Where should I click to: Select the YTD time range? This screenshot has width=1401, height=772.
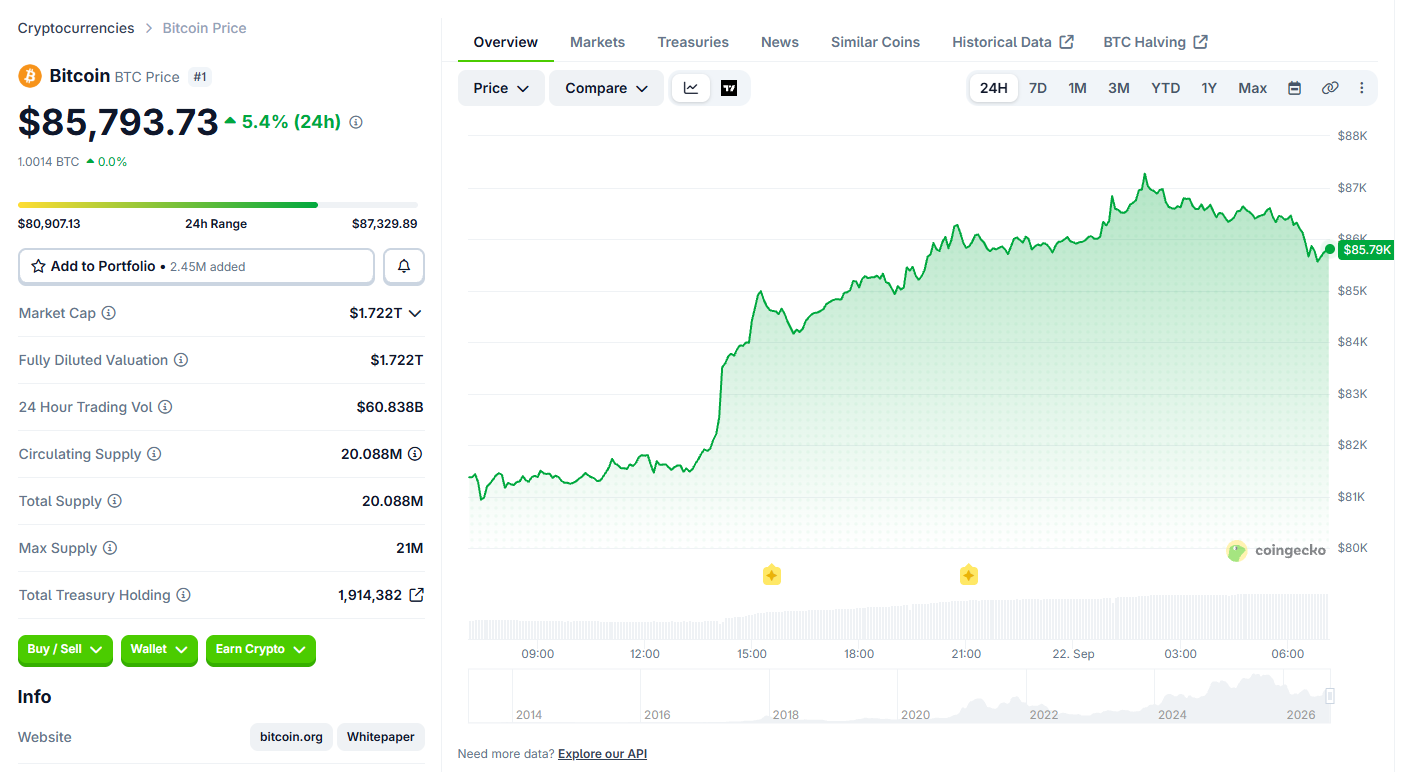click(x=1165, y=88)
